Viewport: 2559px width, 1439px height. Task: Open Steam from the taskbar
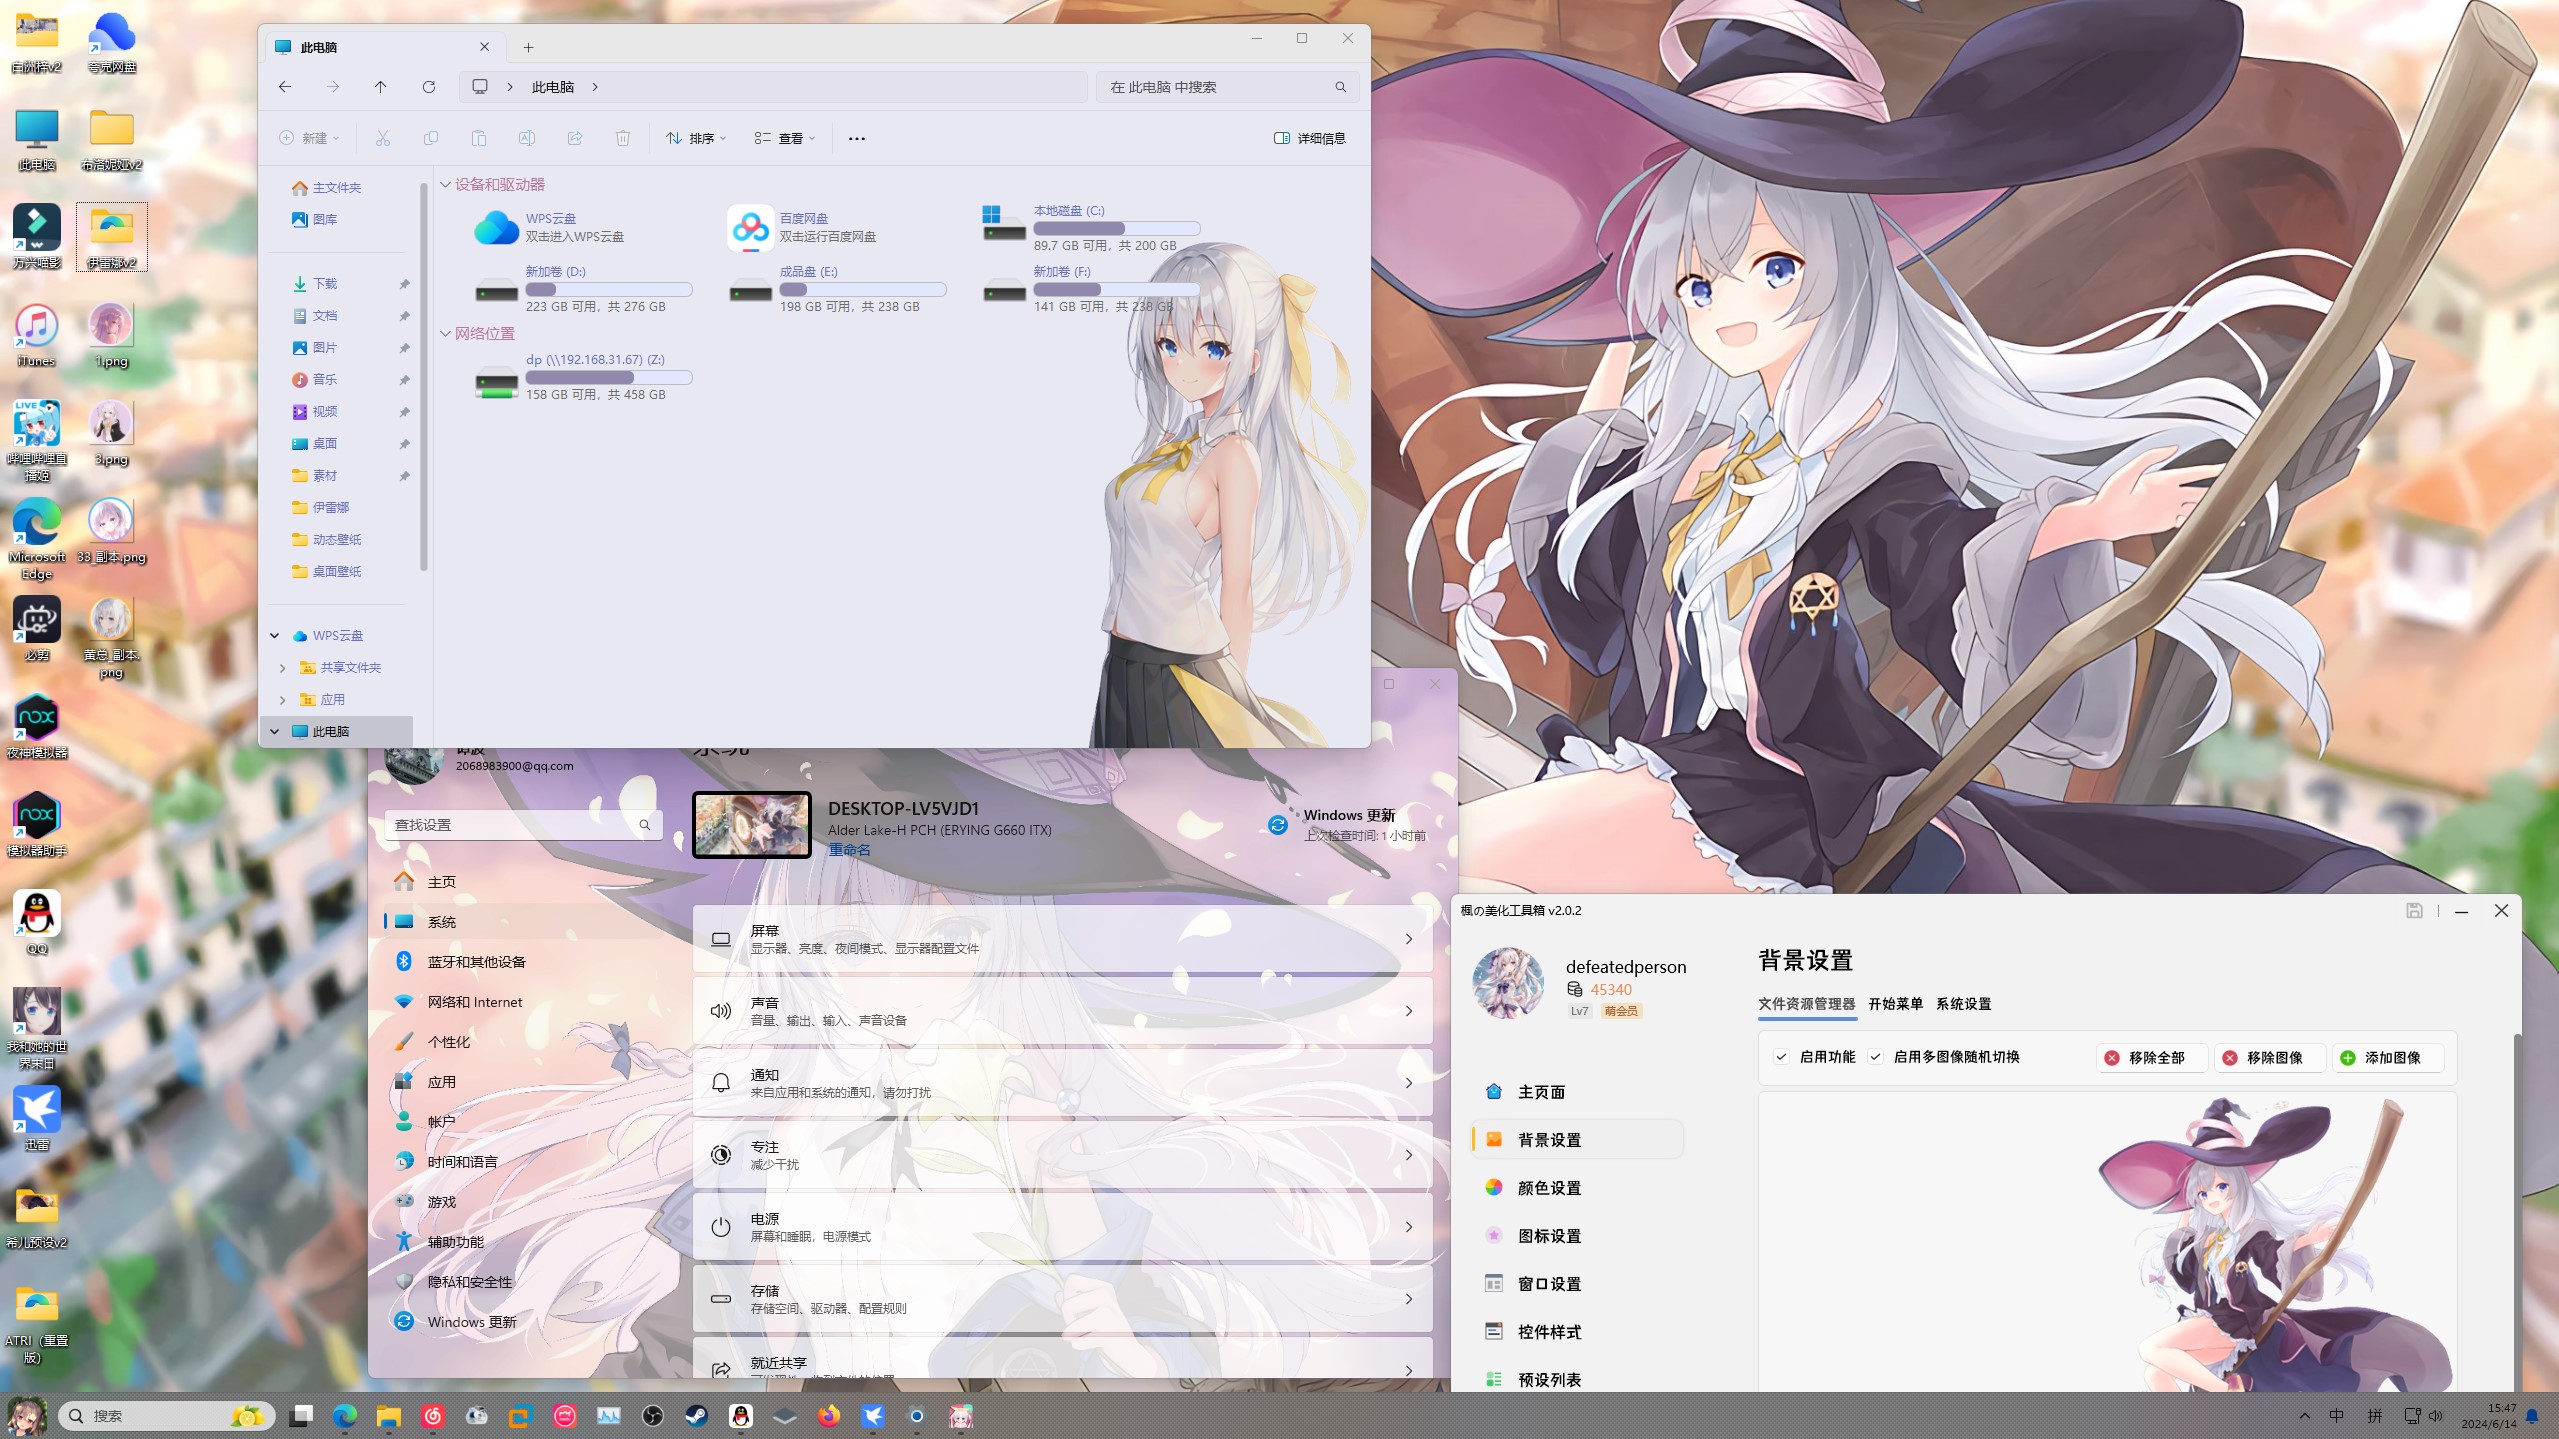[697, 1416]
